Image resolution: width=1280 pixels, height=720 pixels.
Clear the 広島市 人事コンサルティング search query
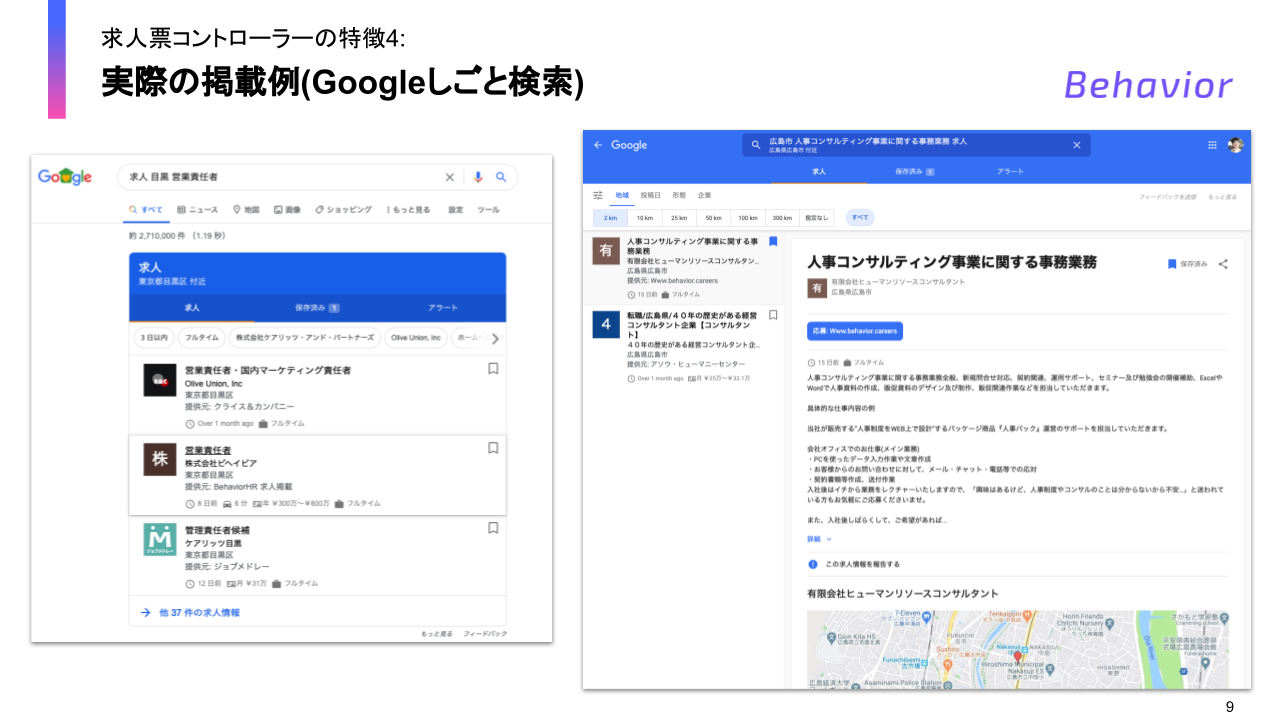[x=1077, y=145]
